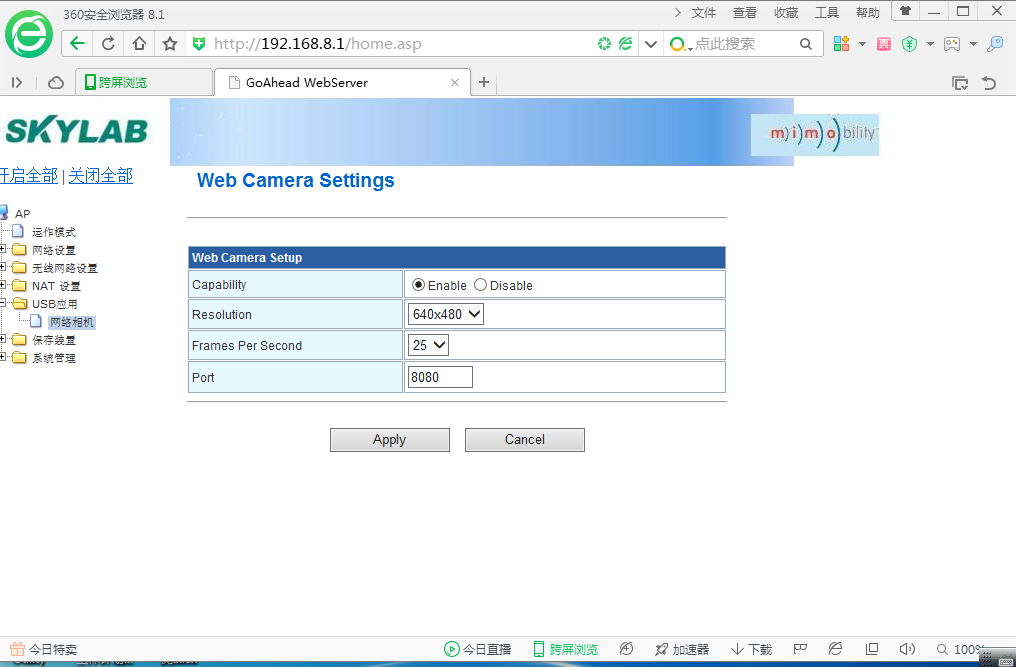Reload the page with refresh icon
The height and width of the screenshot is (667, 1016).
(108, 44)
